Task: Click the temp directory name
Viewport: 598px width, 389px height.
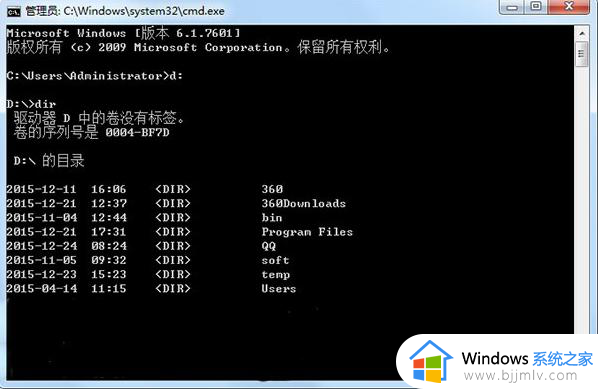Action: 276,275
